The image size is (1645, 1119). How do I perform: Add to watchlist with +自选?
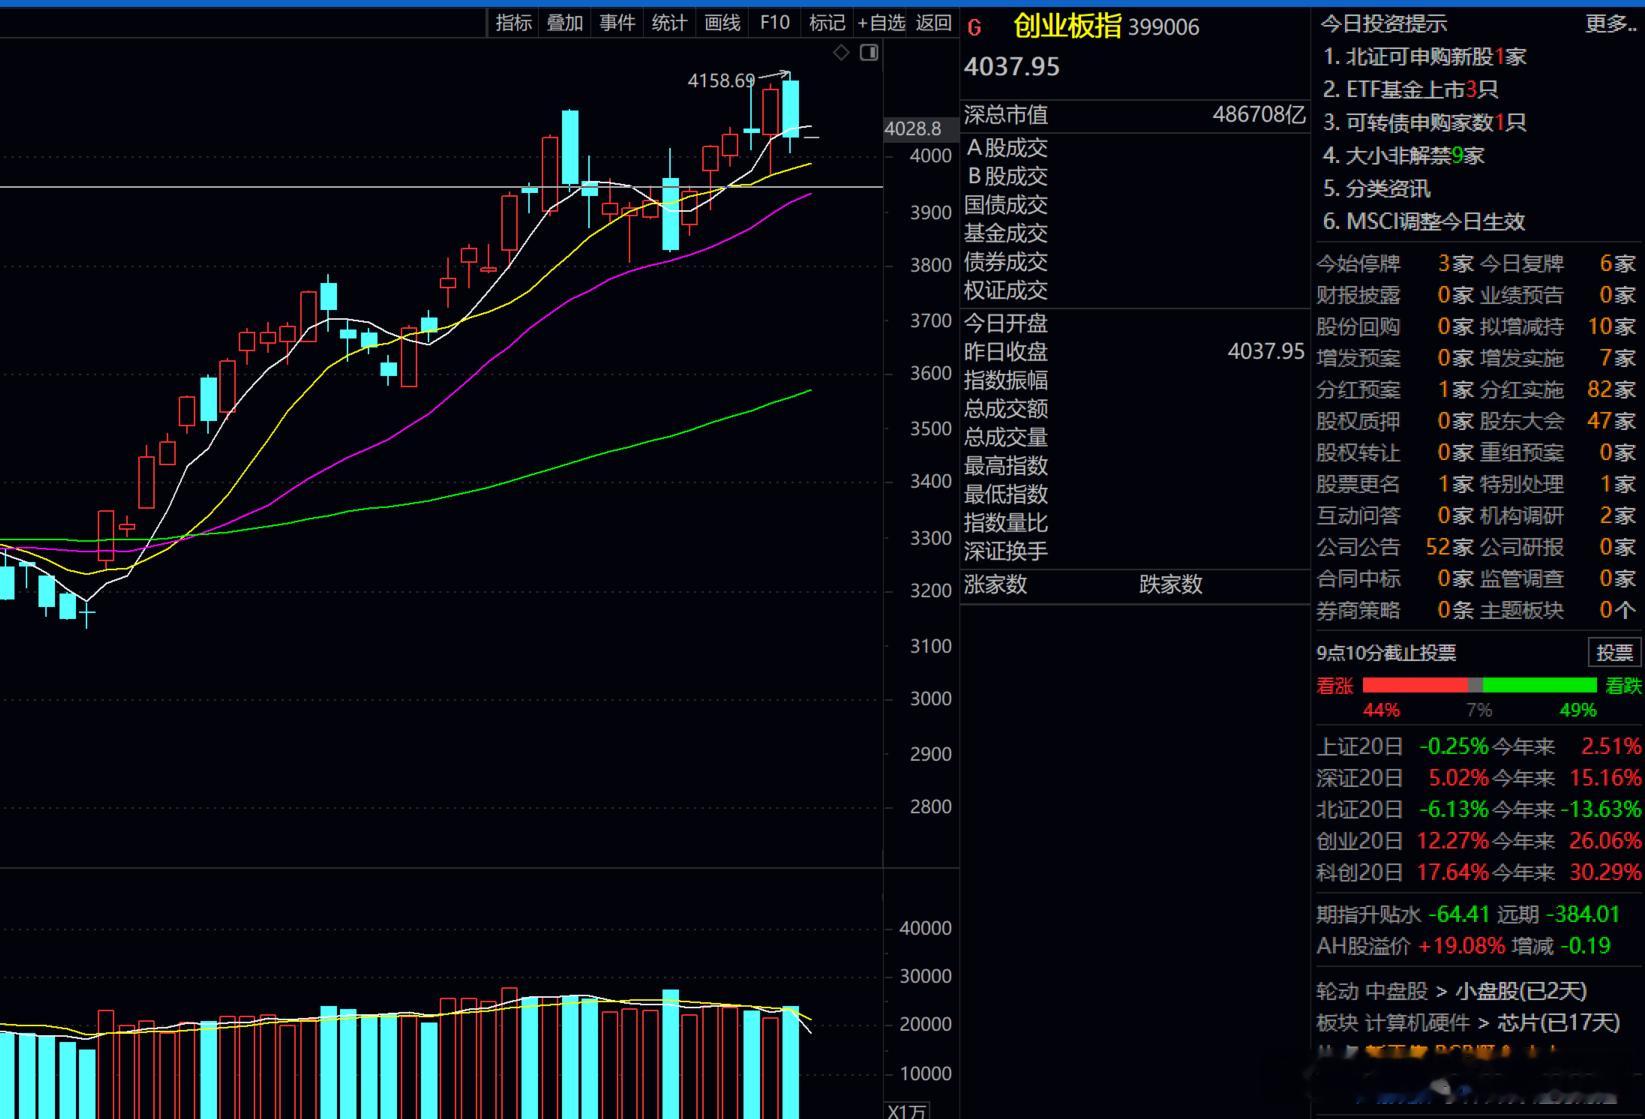(881, 22)
